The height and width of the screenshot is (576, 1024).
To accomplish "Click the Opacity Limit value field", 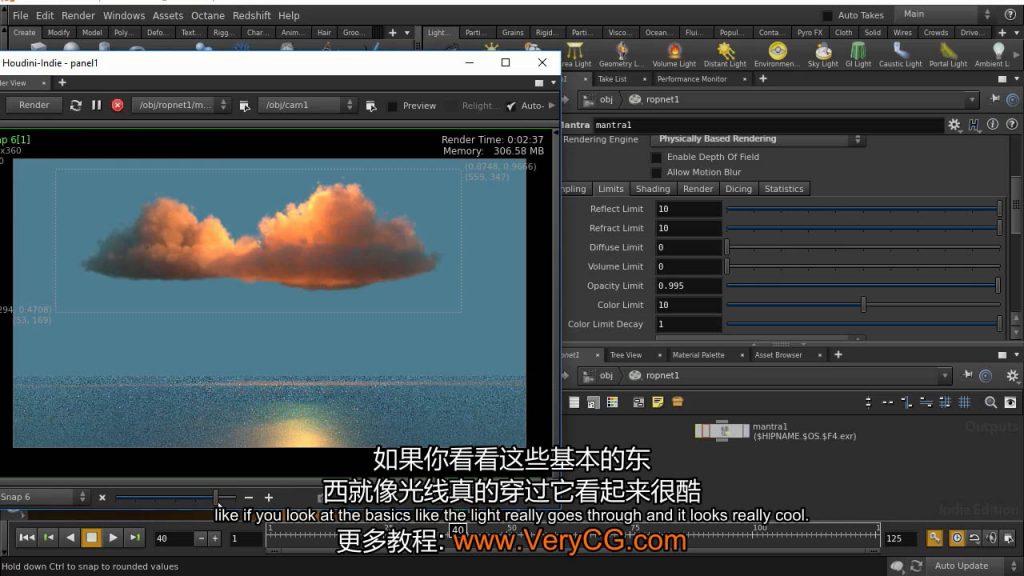I will (x=688, y=286).
